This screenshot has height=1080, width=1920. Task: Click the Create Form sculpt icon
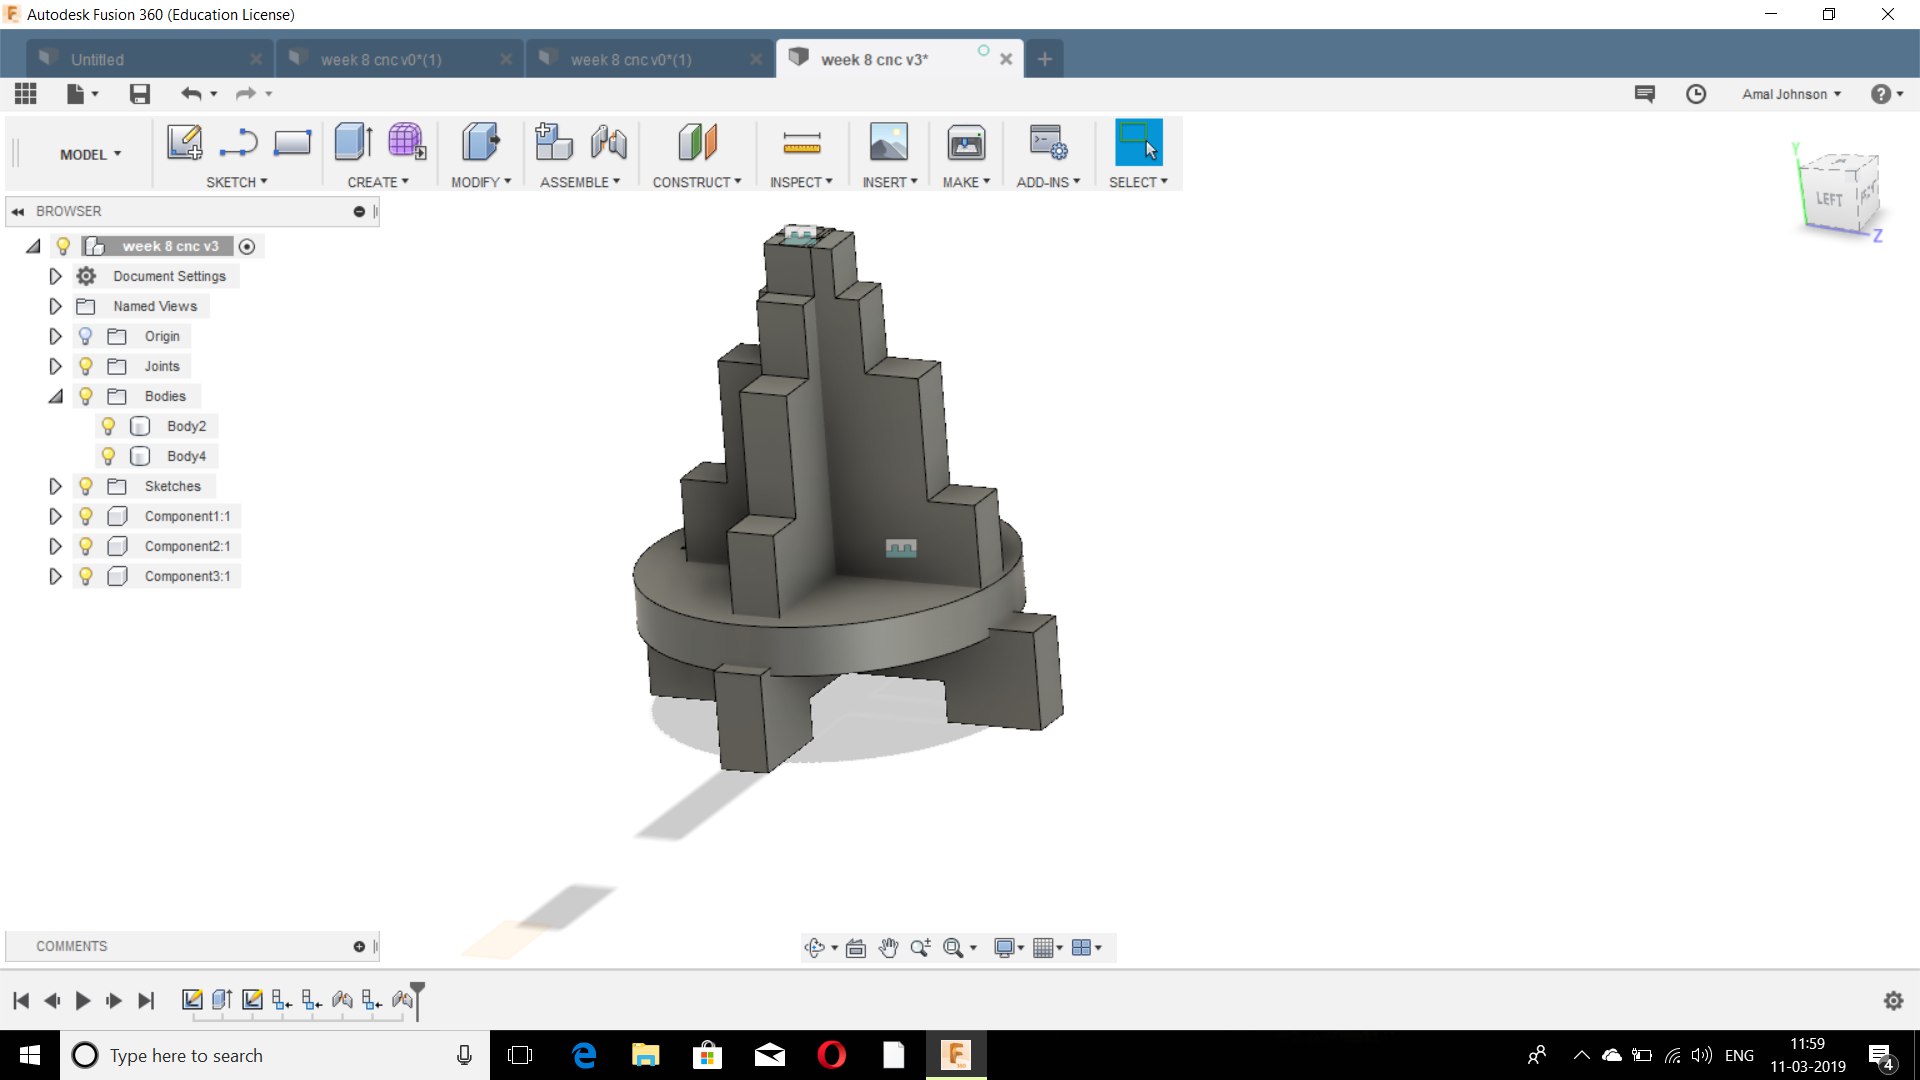pyautogui.click(x=406, y=143)
